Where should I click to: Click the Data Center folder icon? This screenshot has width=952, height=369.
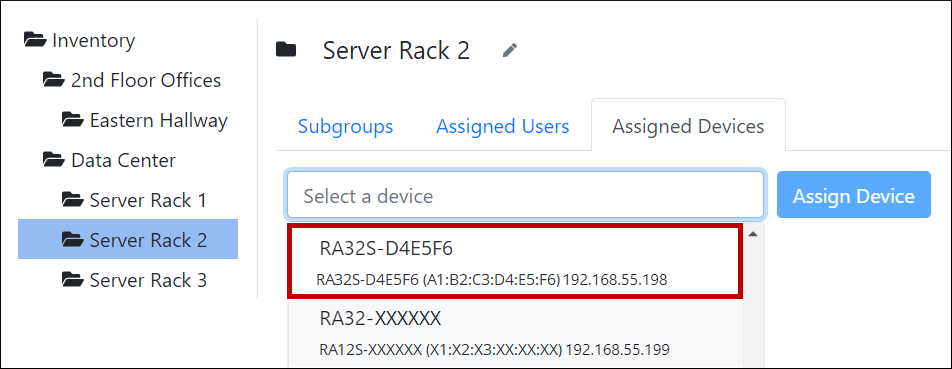click(x=54, y=160)
